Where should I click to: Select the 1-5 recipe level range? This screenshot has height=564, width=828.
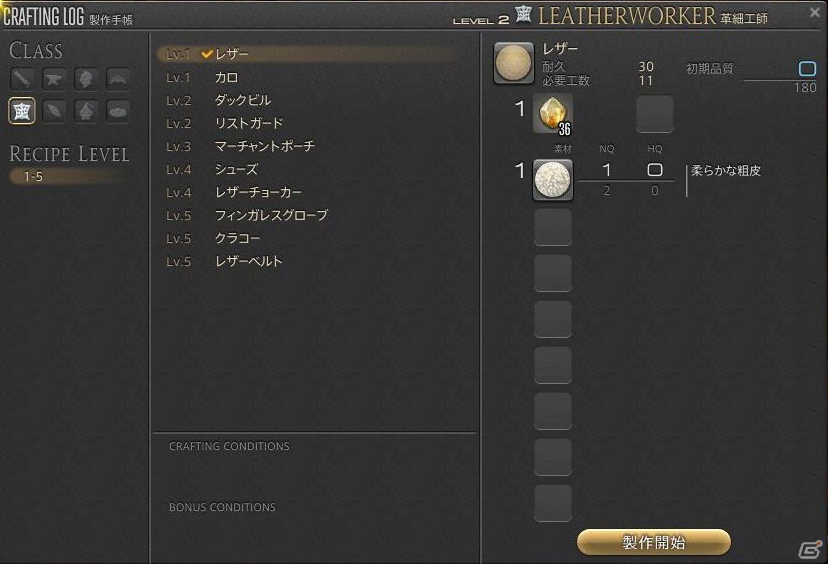[69, 176]
